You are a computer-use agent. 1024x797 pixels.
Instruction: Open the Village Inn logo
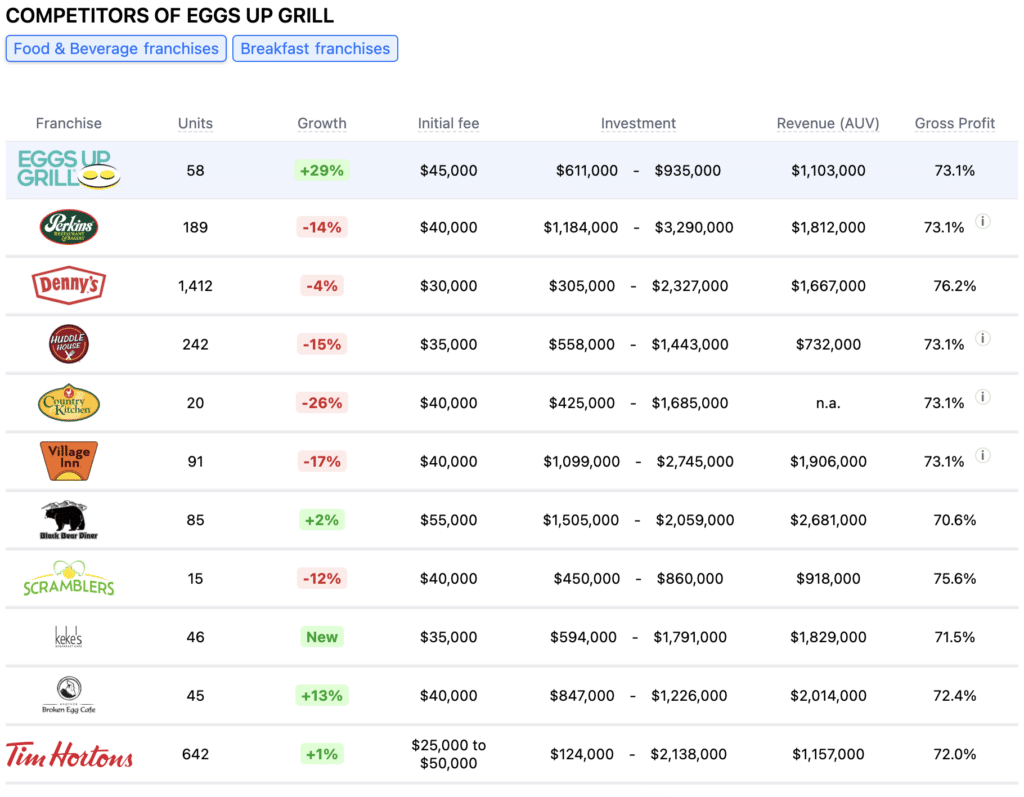pyautogui.click(x=69, y=461)
